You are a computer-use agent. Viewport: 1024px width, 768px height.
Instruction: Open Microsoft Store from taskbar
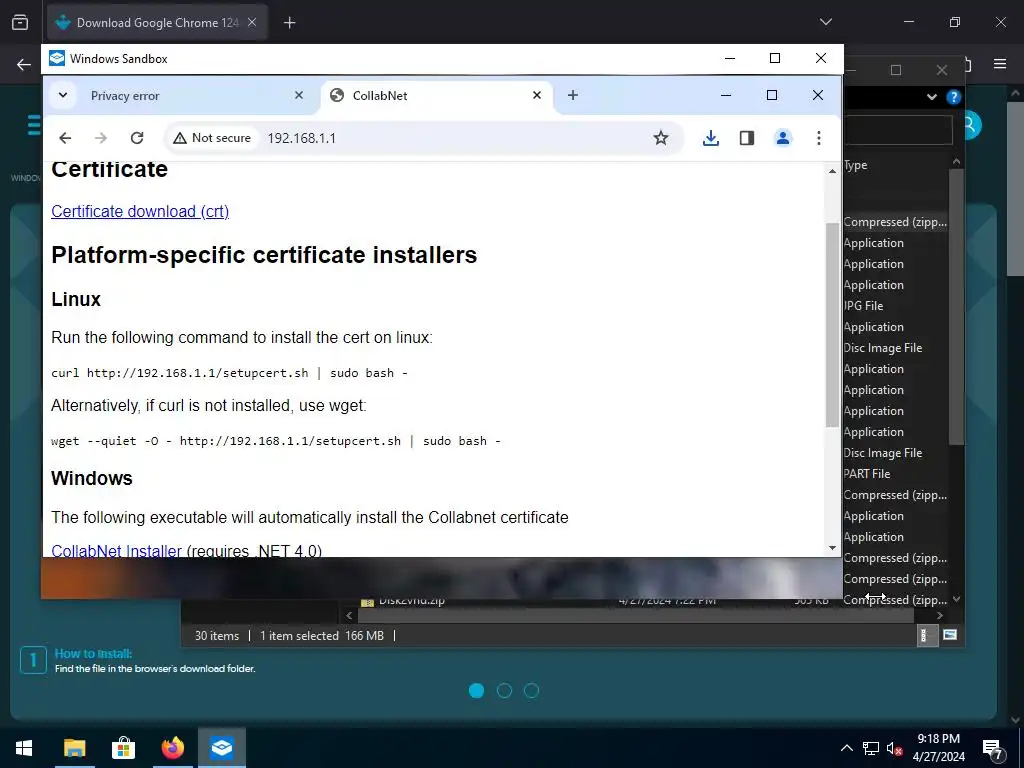coord(123,748)
